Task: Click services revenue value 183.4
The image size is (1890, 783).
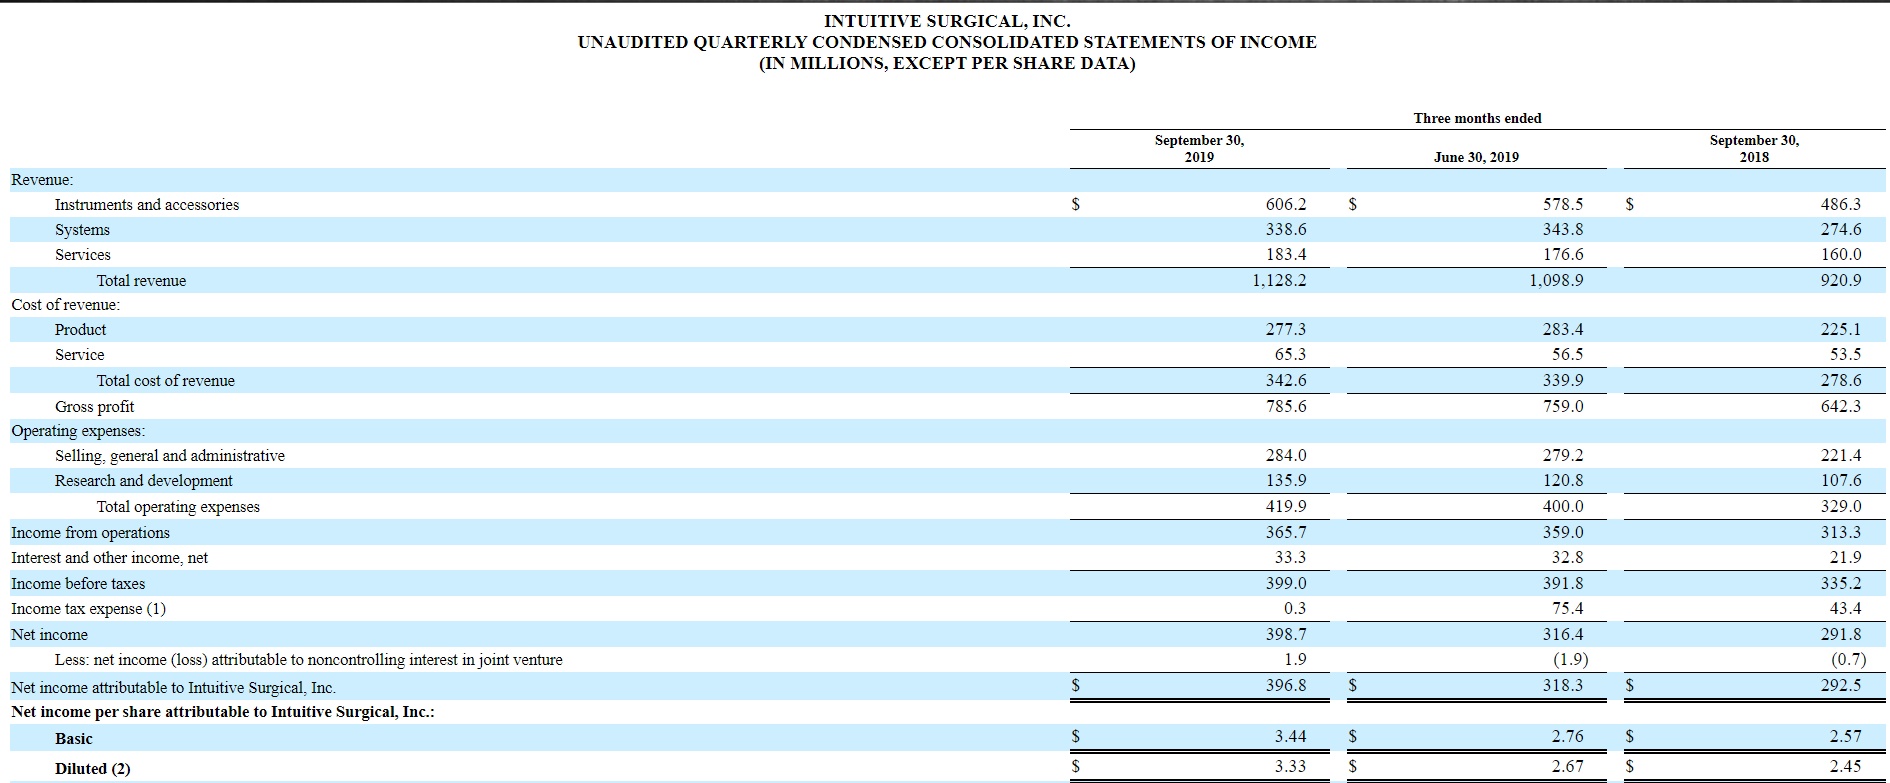Action: 1286,254
